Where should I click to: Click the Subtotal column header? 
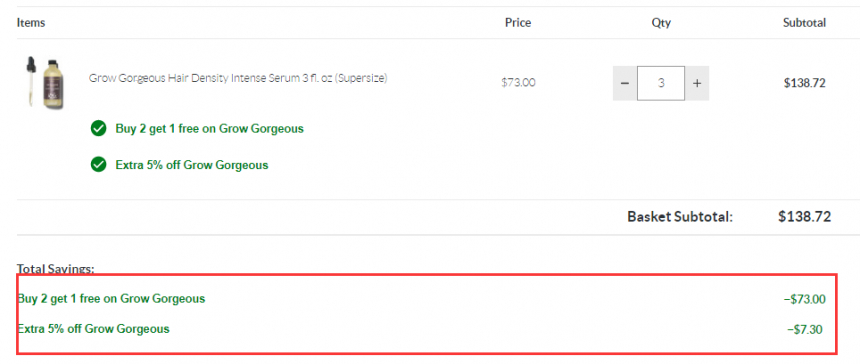[805, 22]
